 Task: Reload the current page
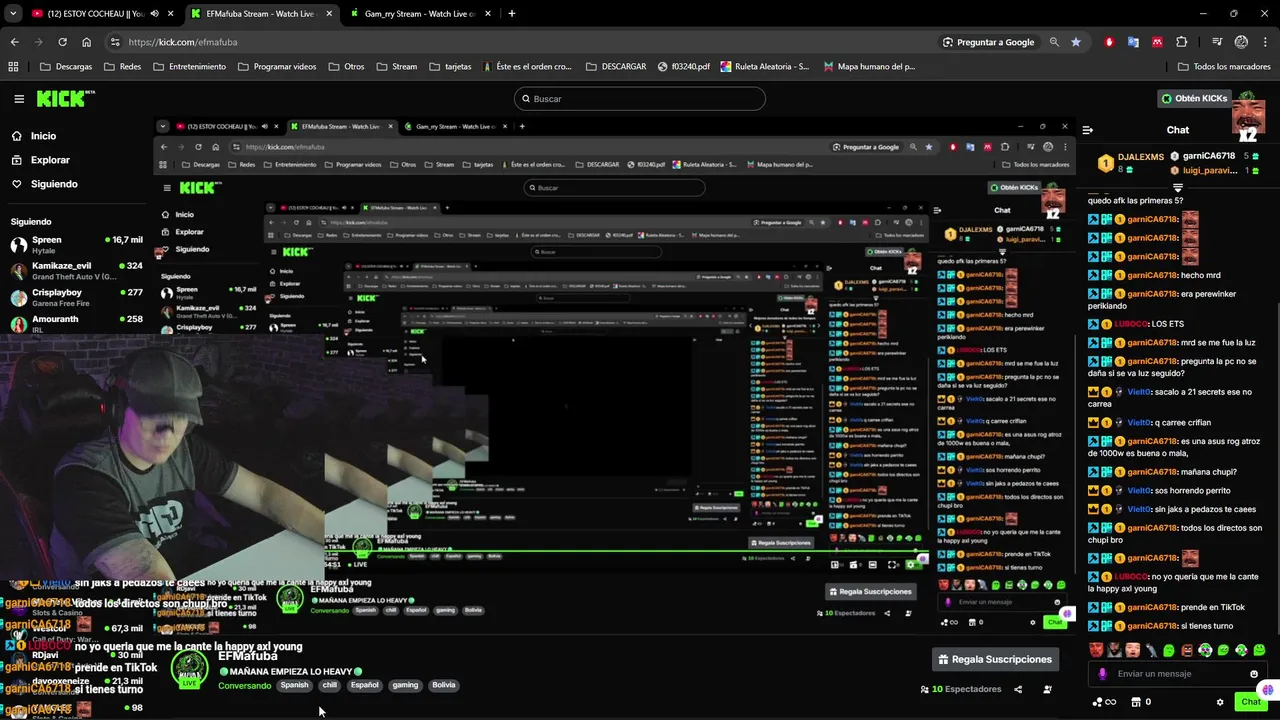coord(62,42)
